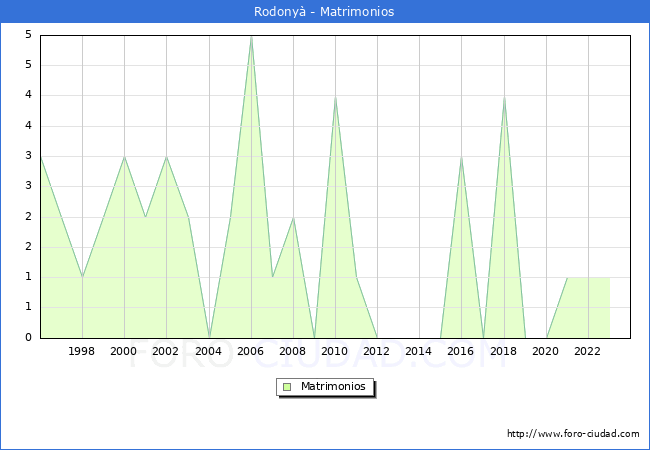Select the 2000 x-axis label
Viewport: 650px width, 450px height.
[x=124, y=351]
